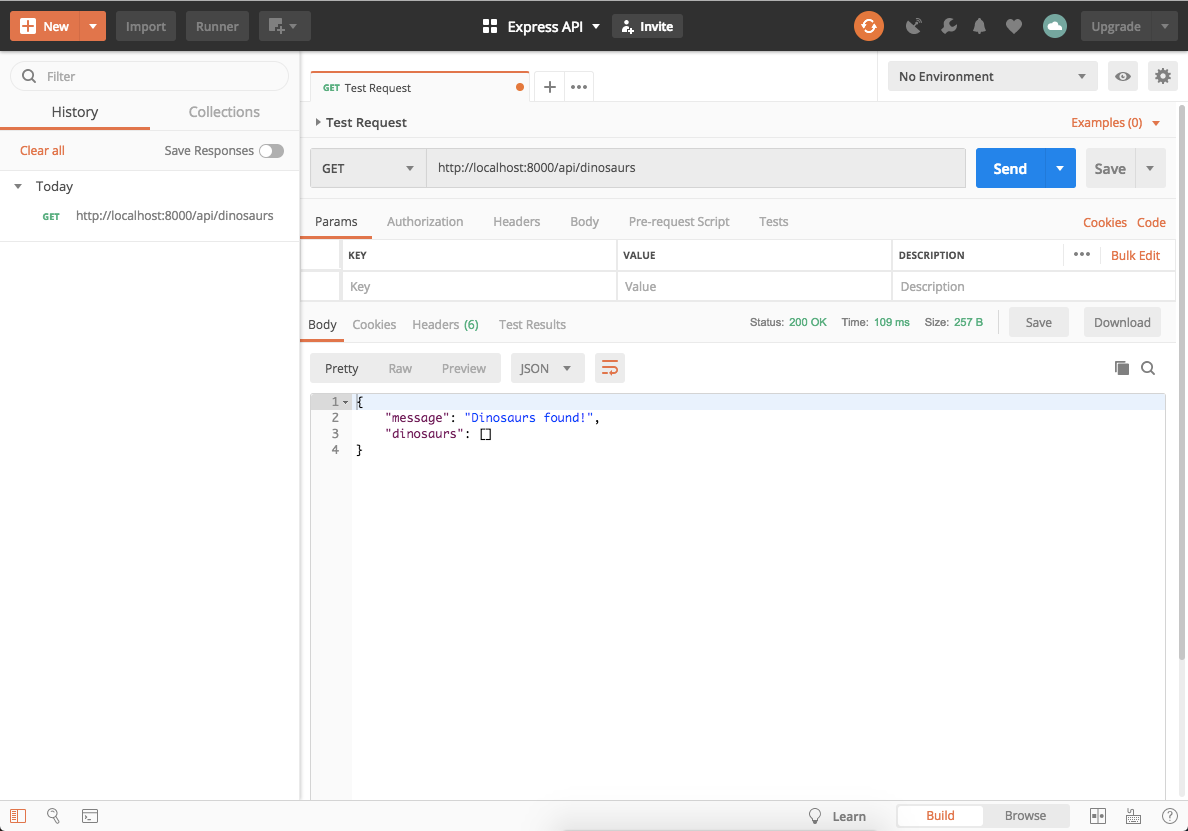
Task: Open the GET method dropdown
Action: click(367, 168)
